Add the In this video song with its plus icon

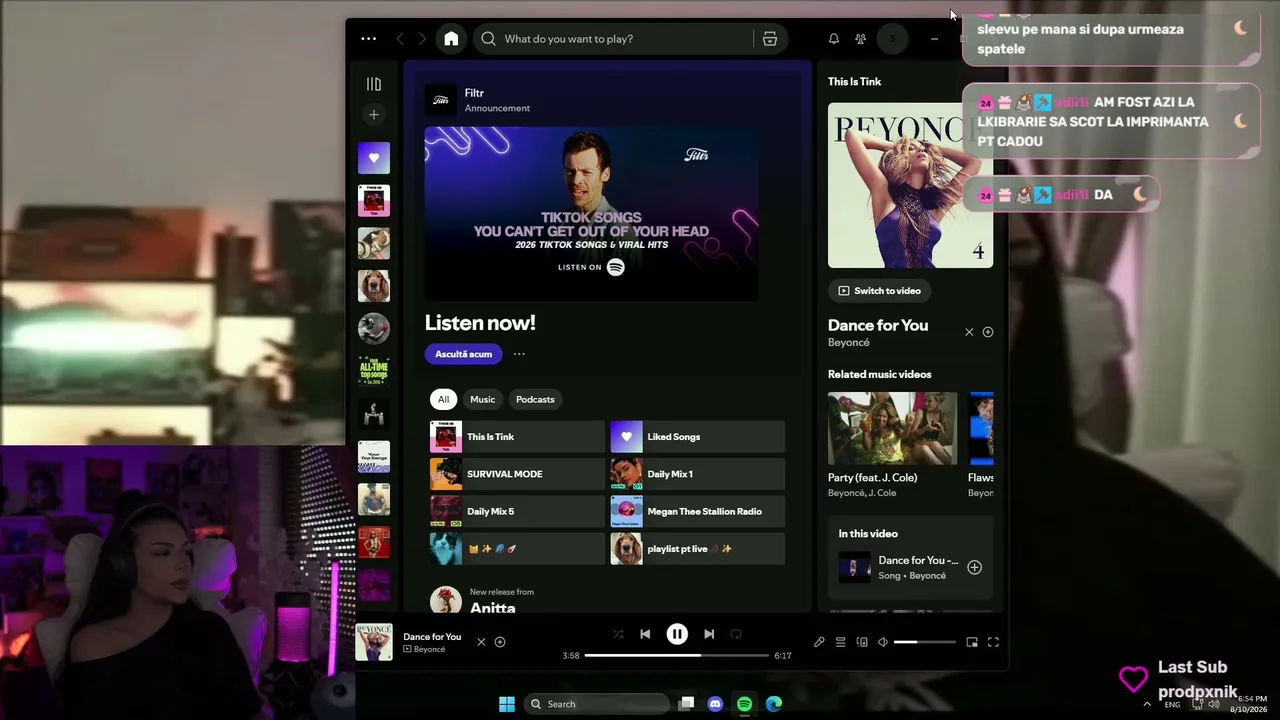click(x=974, y=567)
